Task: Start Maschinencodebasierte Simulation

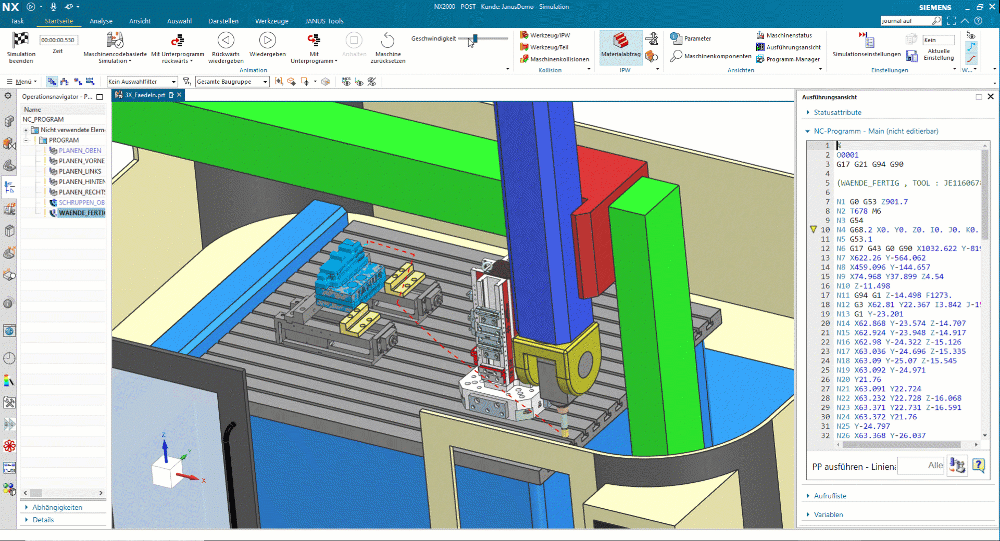Action: pyautogui.click(x=115, y=48)
